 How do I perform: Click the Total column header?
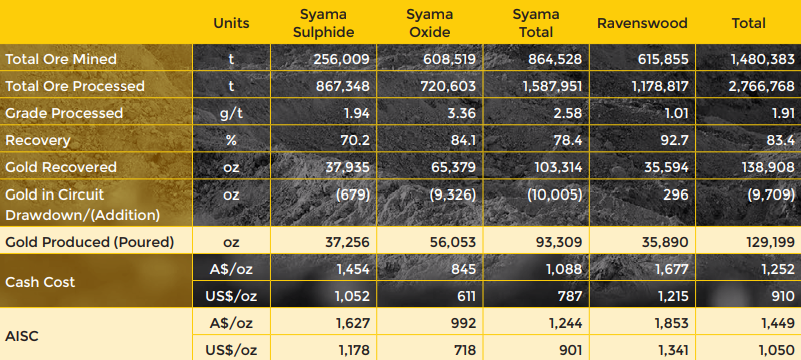[x=748, y=23]
